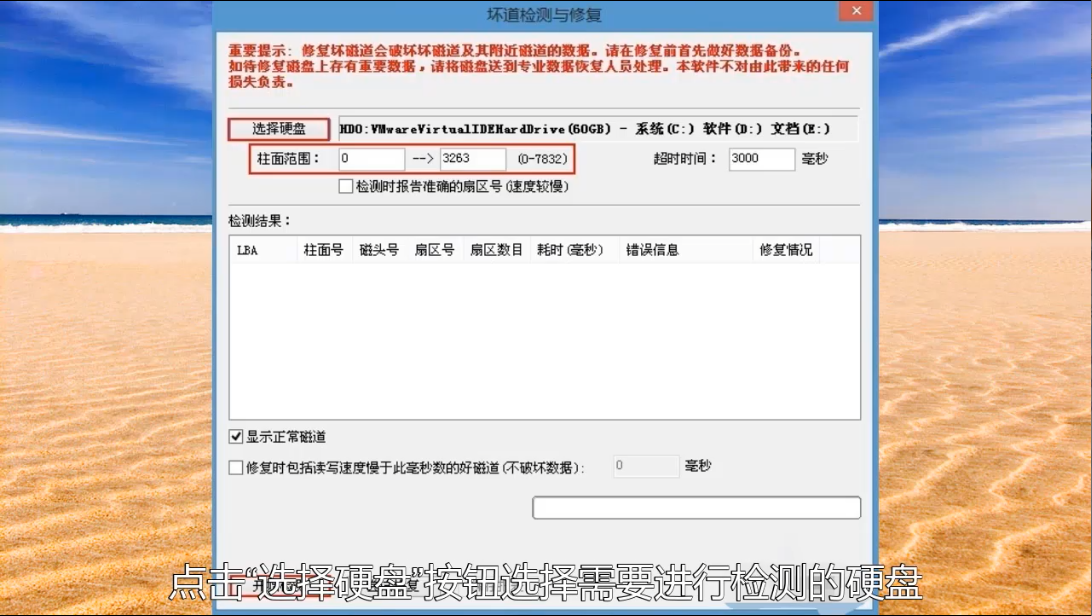Click inside the empty 检测结果 list
Screen dimensions: 1092x616
pyautogui.click(x=544, y=340)
